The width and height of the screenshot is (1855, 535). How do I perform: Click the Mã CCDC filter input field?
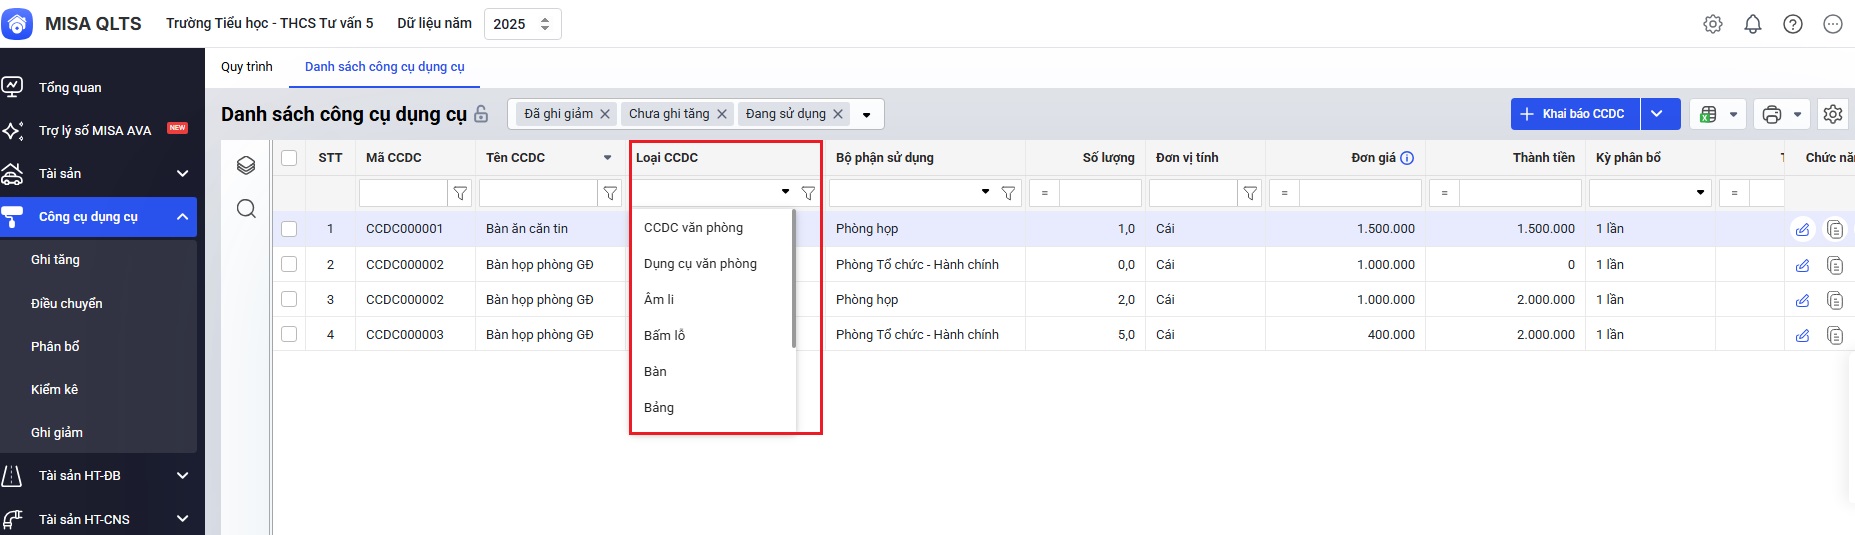[403, 193]
